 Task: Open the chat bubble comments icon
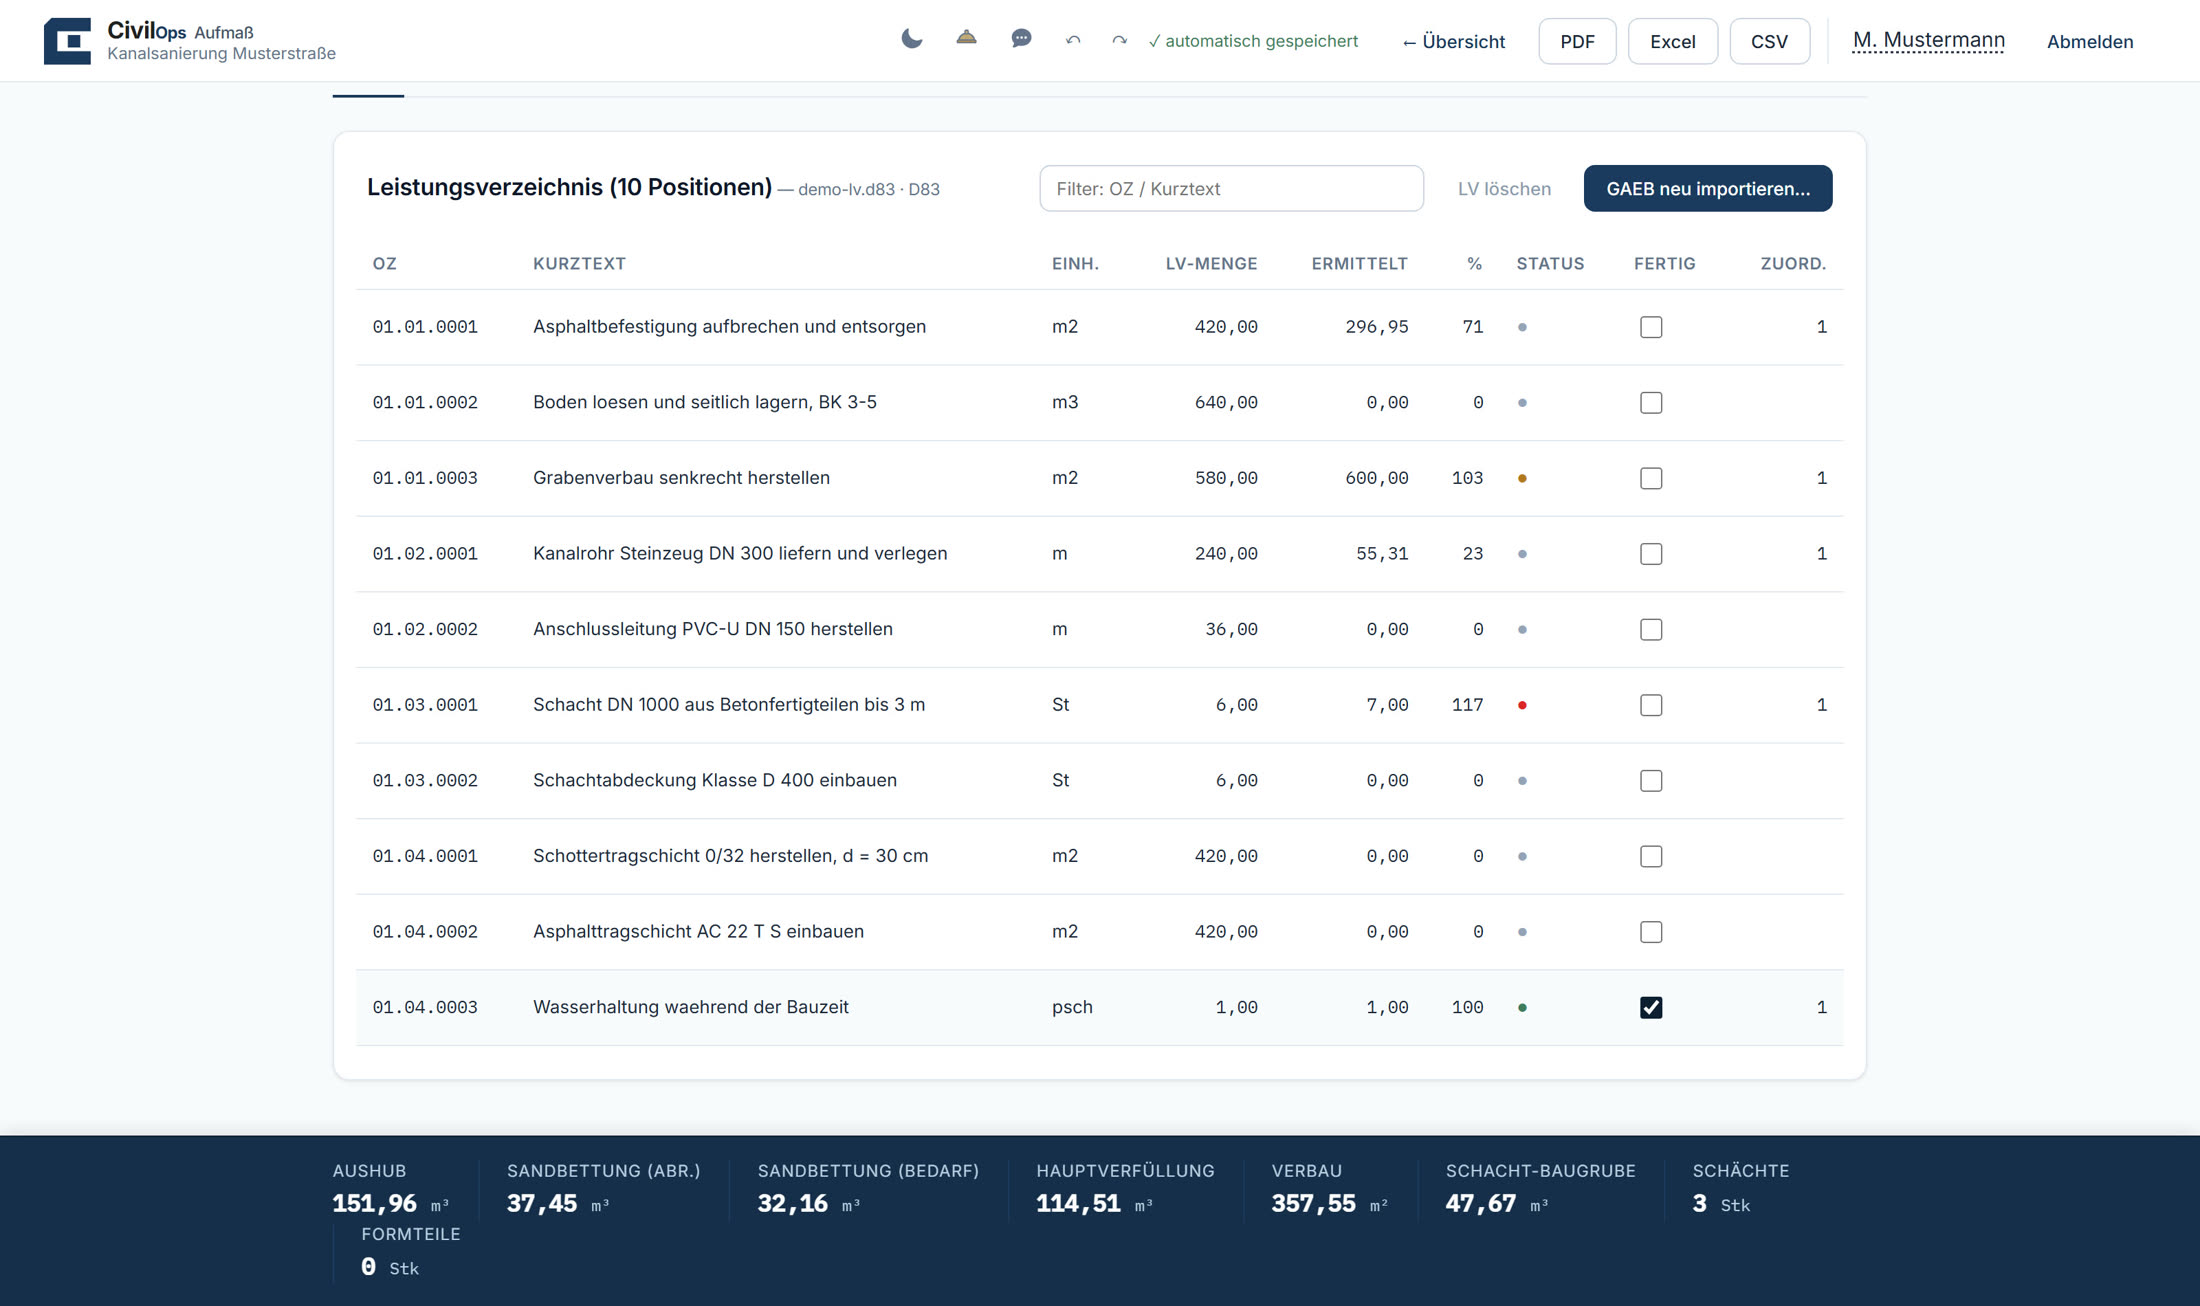click(x=1021, y=39)
